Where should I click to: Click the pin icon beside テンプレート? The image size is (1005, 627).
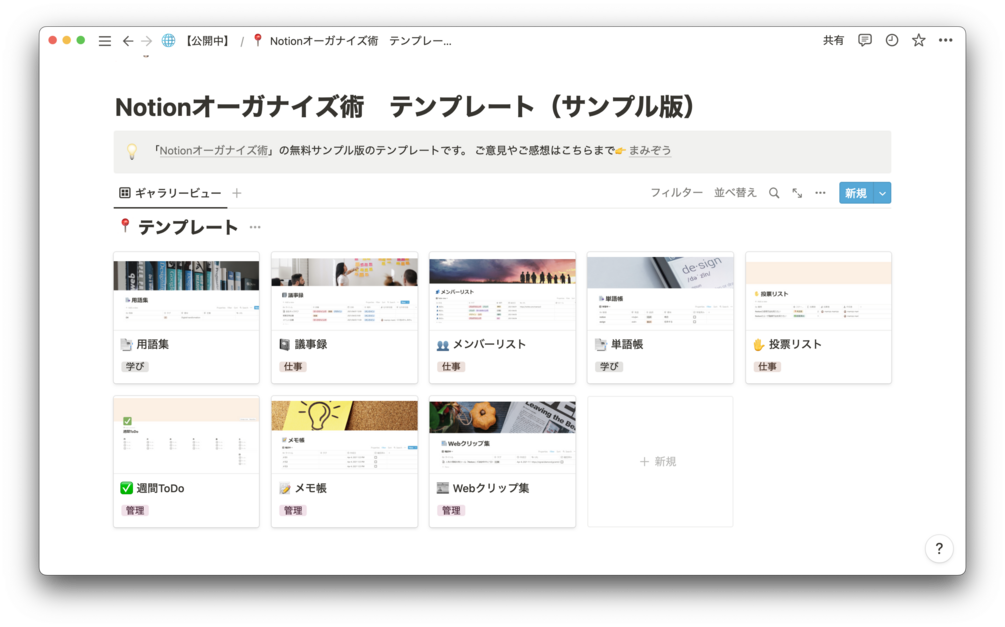pos(125,226)
